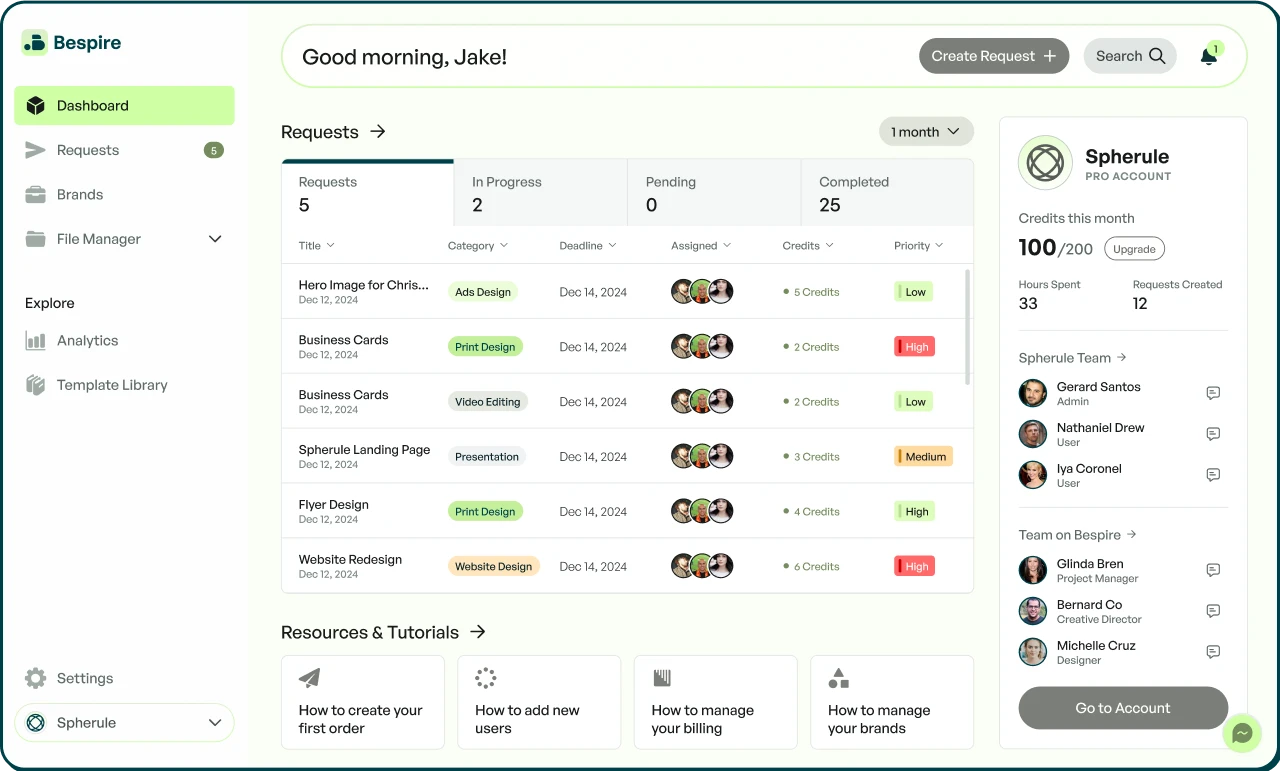
Task: Click the notification bell icon
Action: [x=1207, y=56]
